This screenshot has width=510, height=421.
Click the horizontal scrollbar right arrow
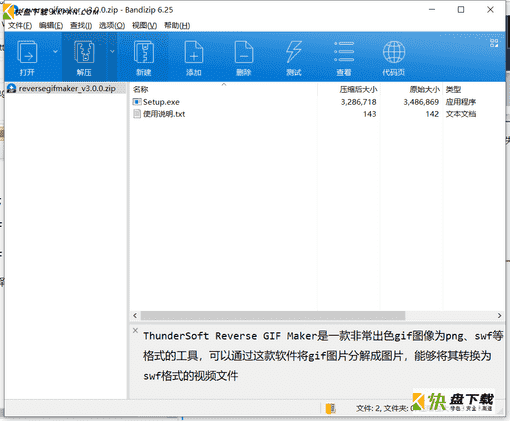[499, 315]
